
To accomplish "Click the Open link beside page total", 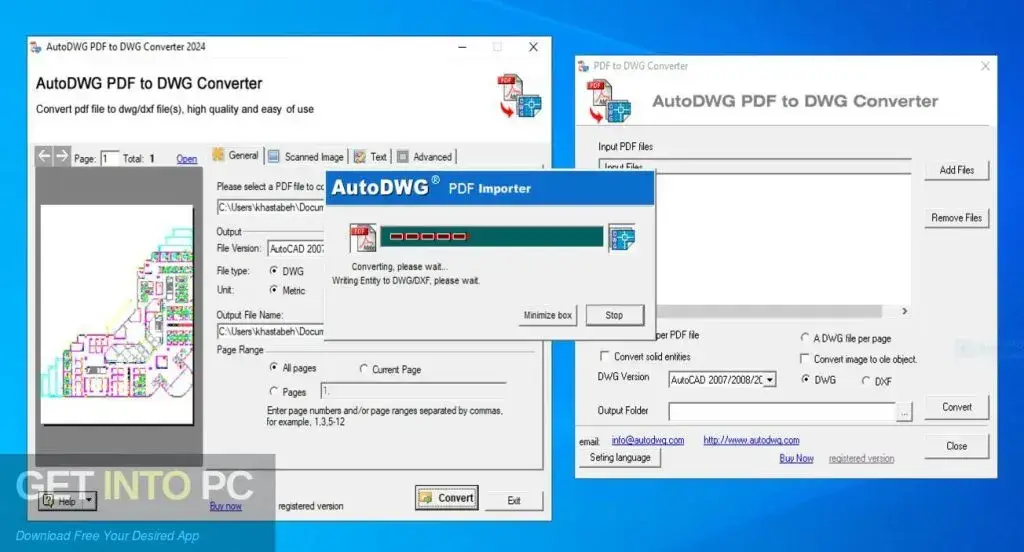I will [x=186, y=159].
